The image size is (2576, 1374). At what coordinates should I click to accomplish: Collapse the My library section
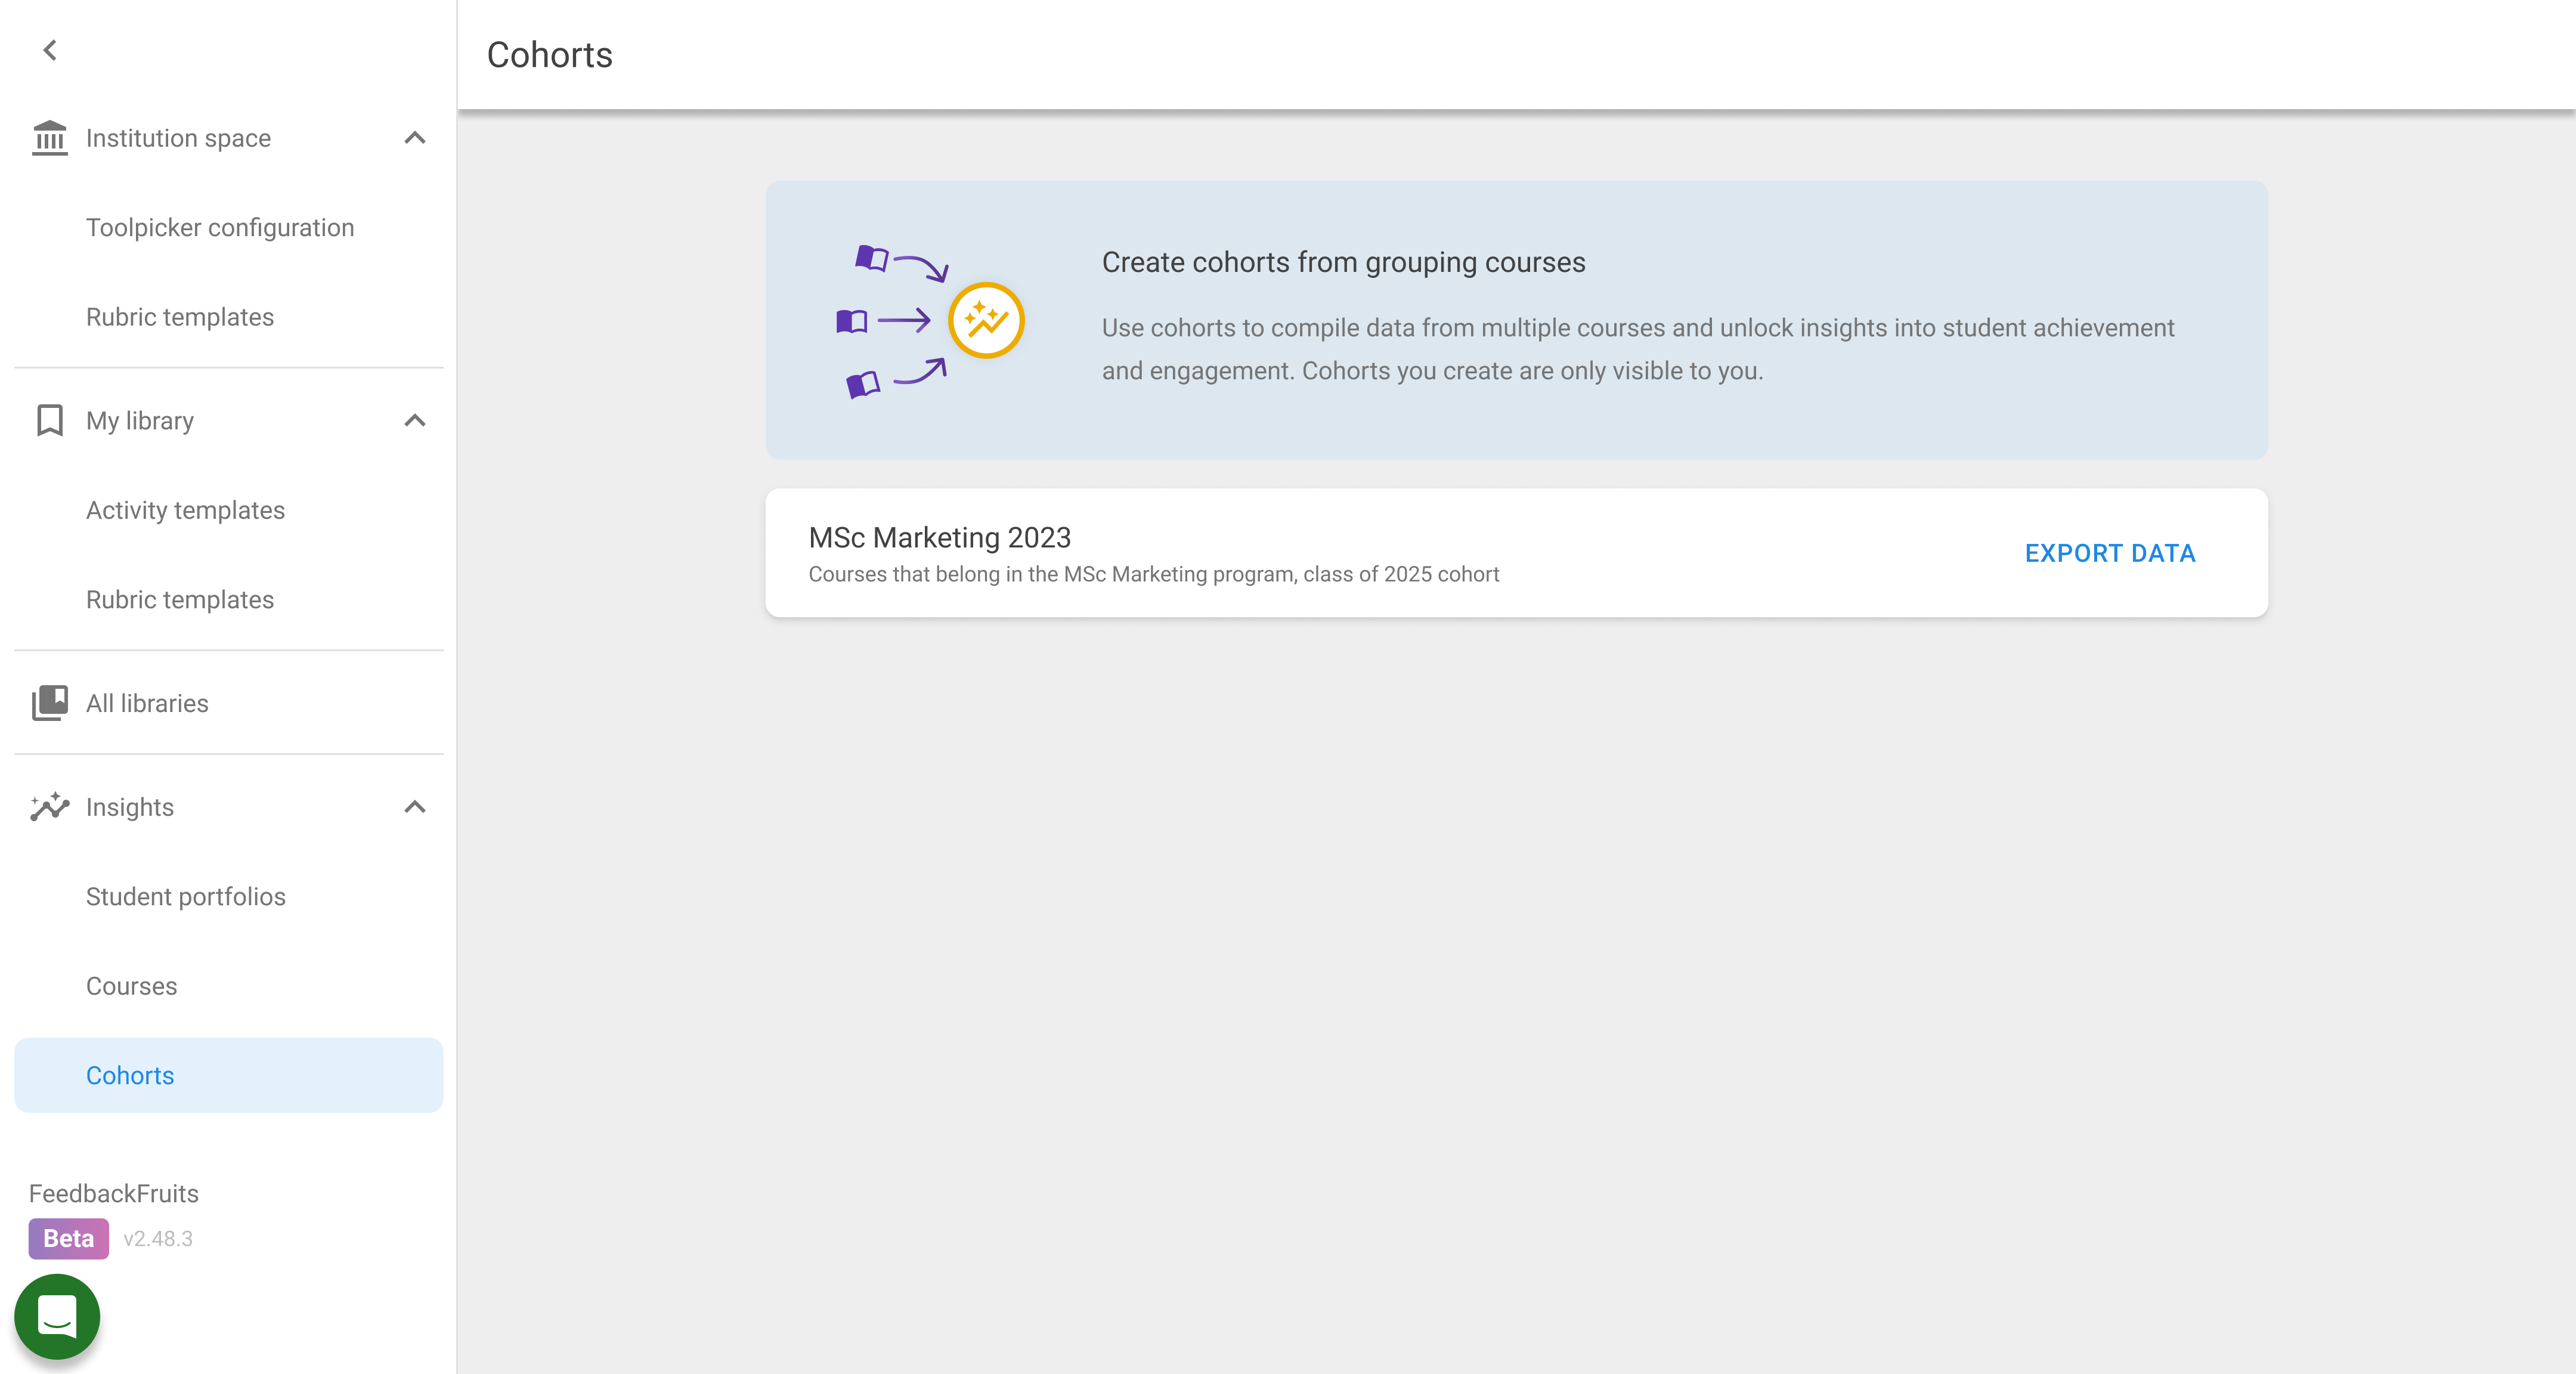(x=415, y=421)
